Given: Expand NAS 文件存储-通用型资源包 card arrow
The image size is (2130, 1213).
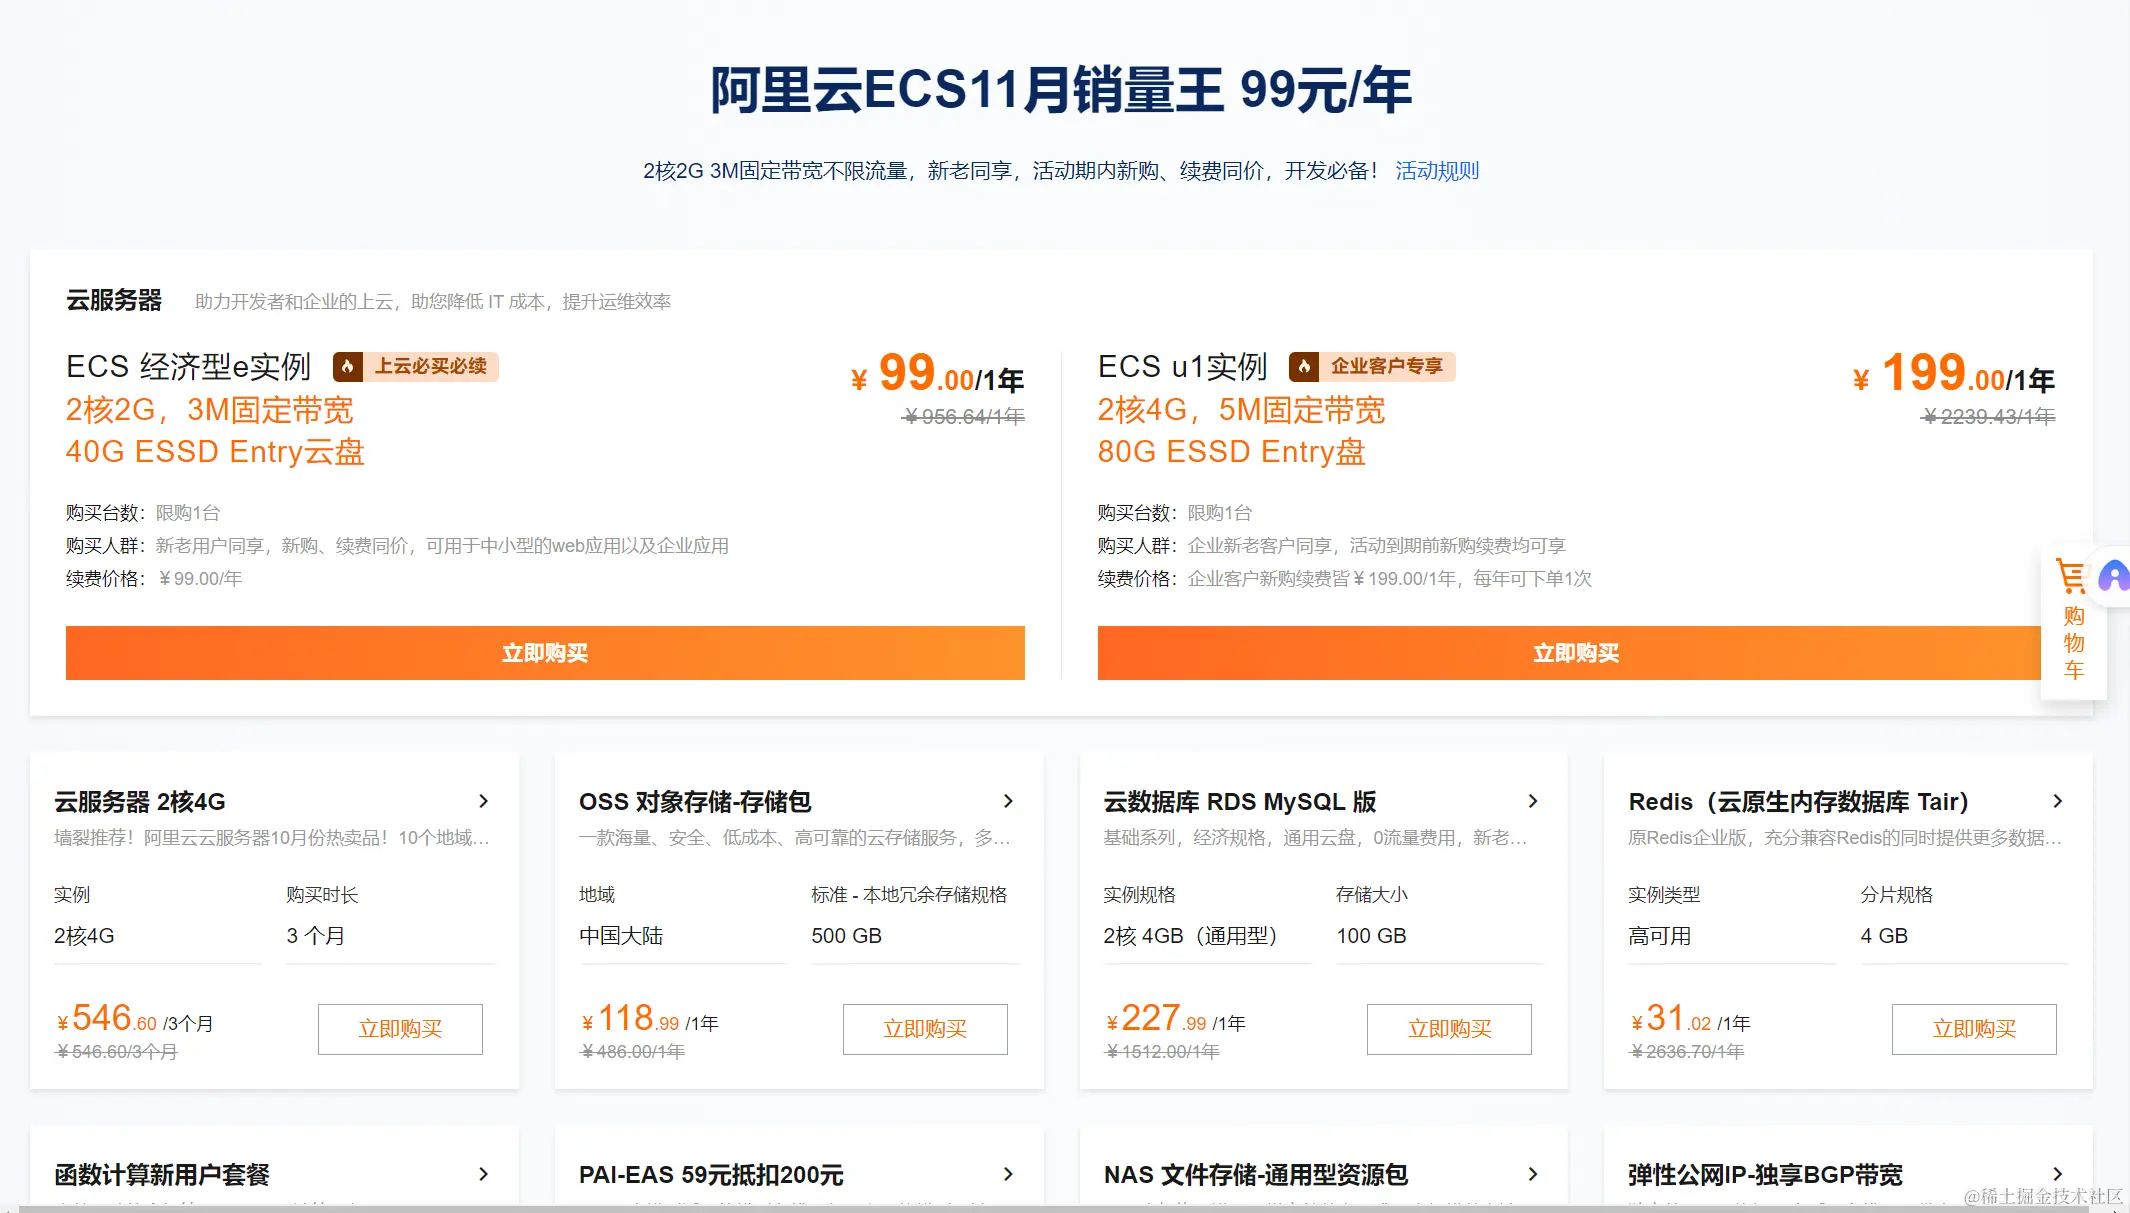Looking at the screenshot, I should 1533,1174.
